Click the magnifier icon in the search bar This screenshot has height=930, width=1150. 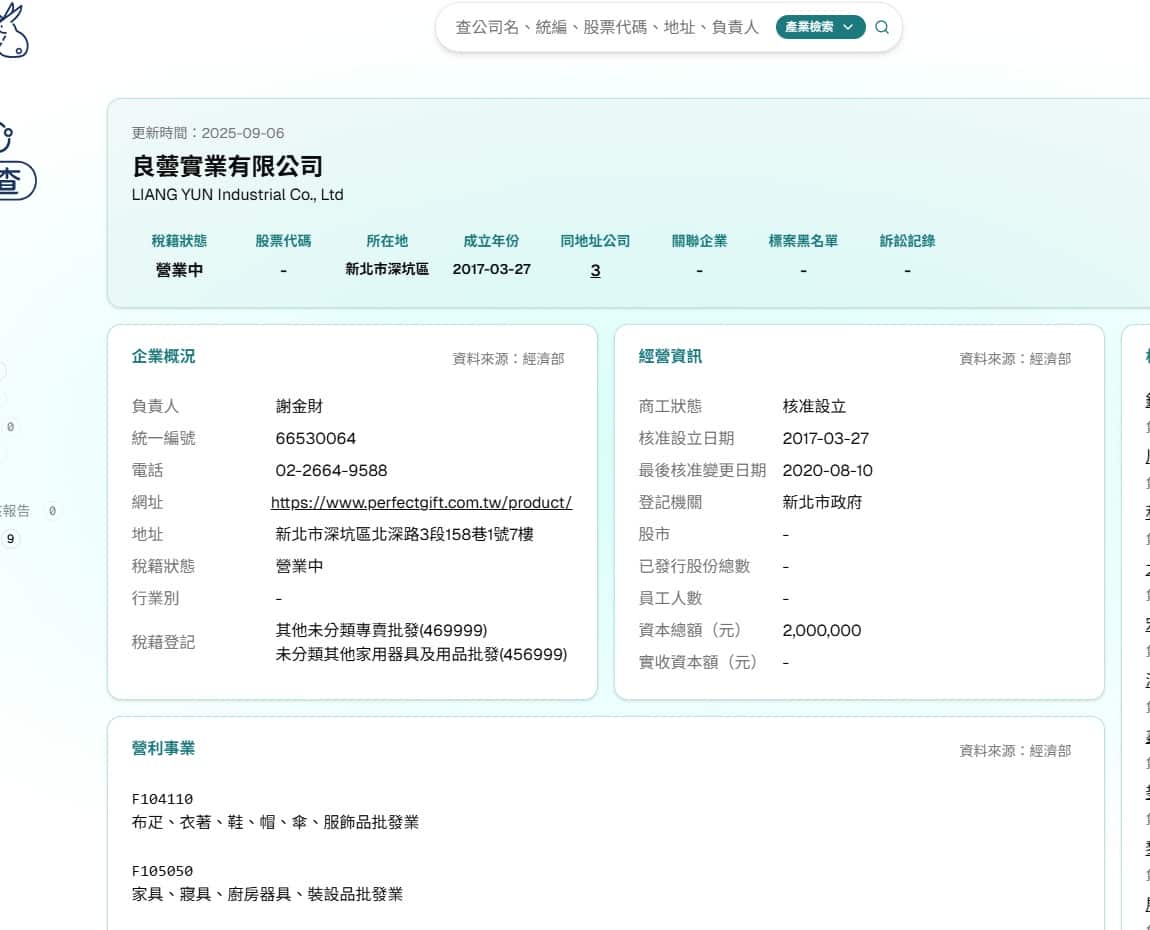pyautogui.click(x=881, y=27)
